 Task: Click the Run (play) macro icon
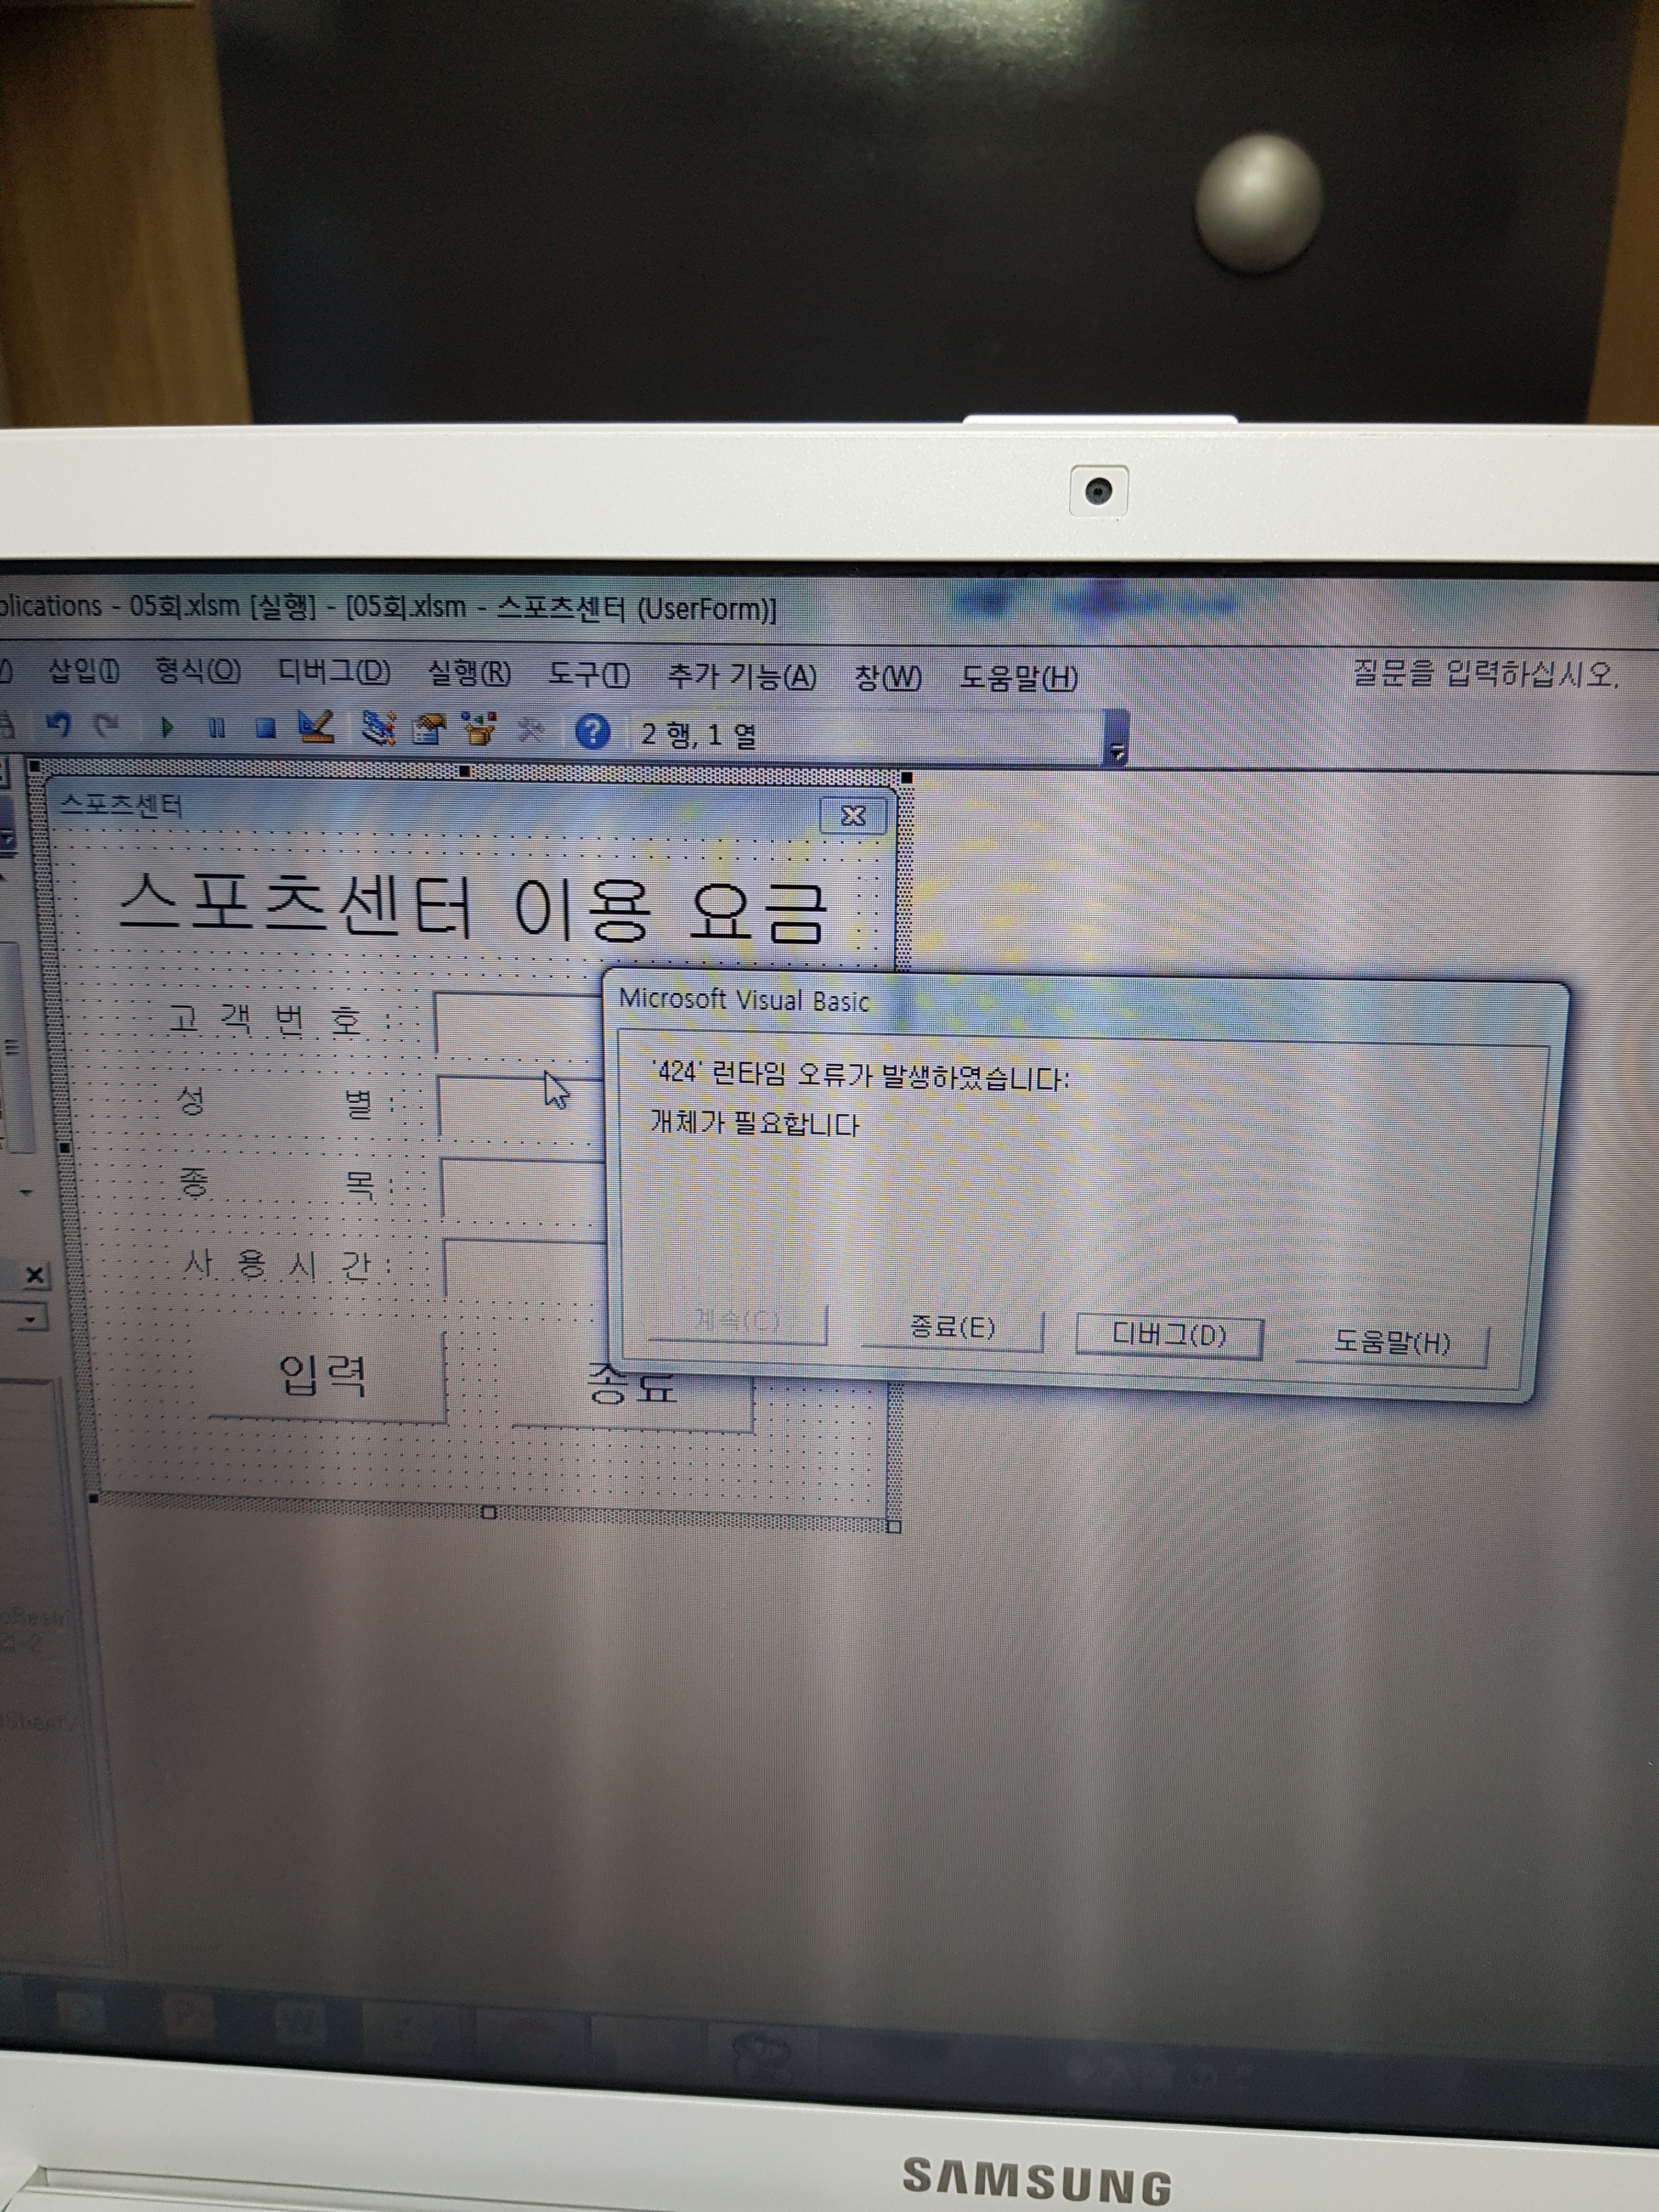[167, 727]
